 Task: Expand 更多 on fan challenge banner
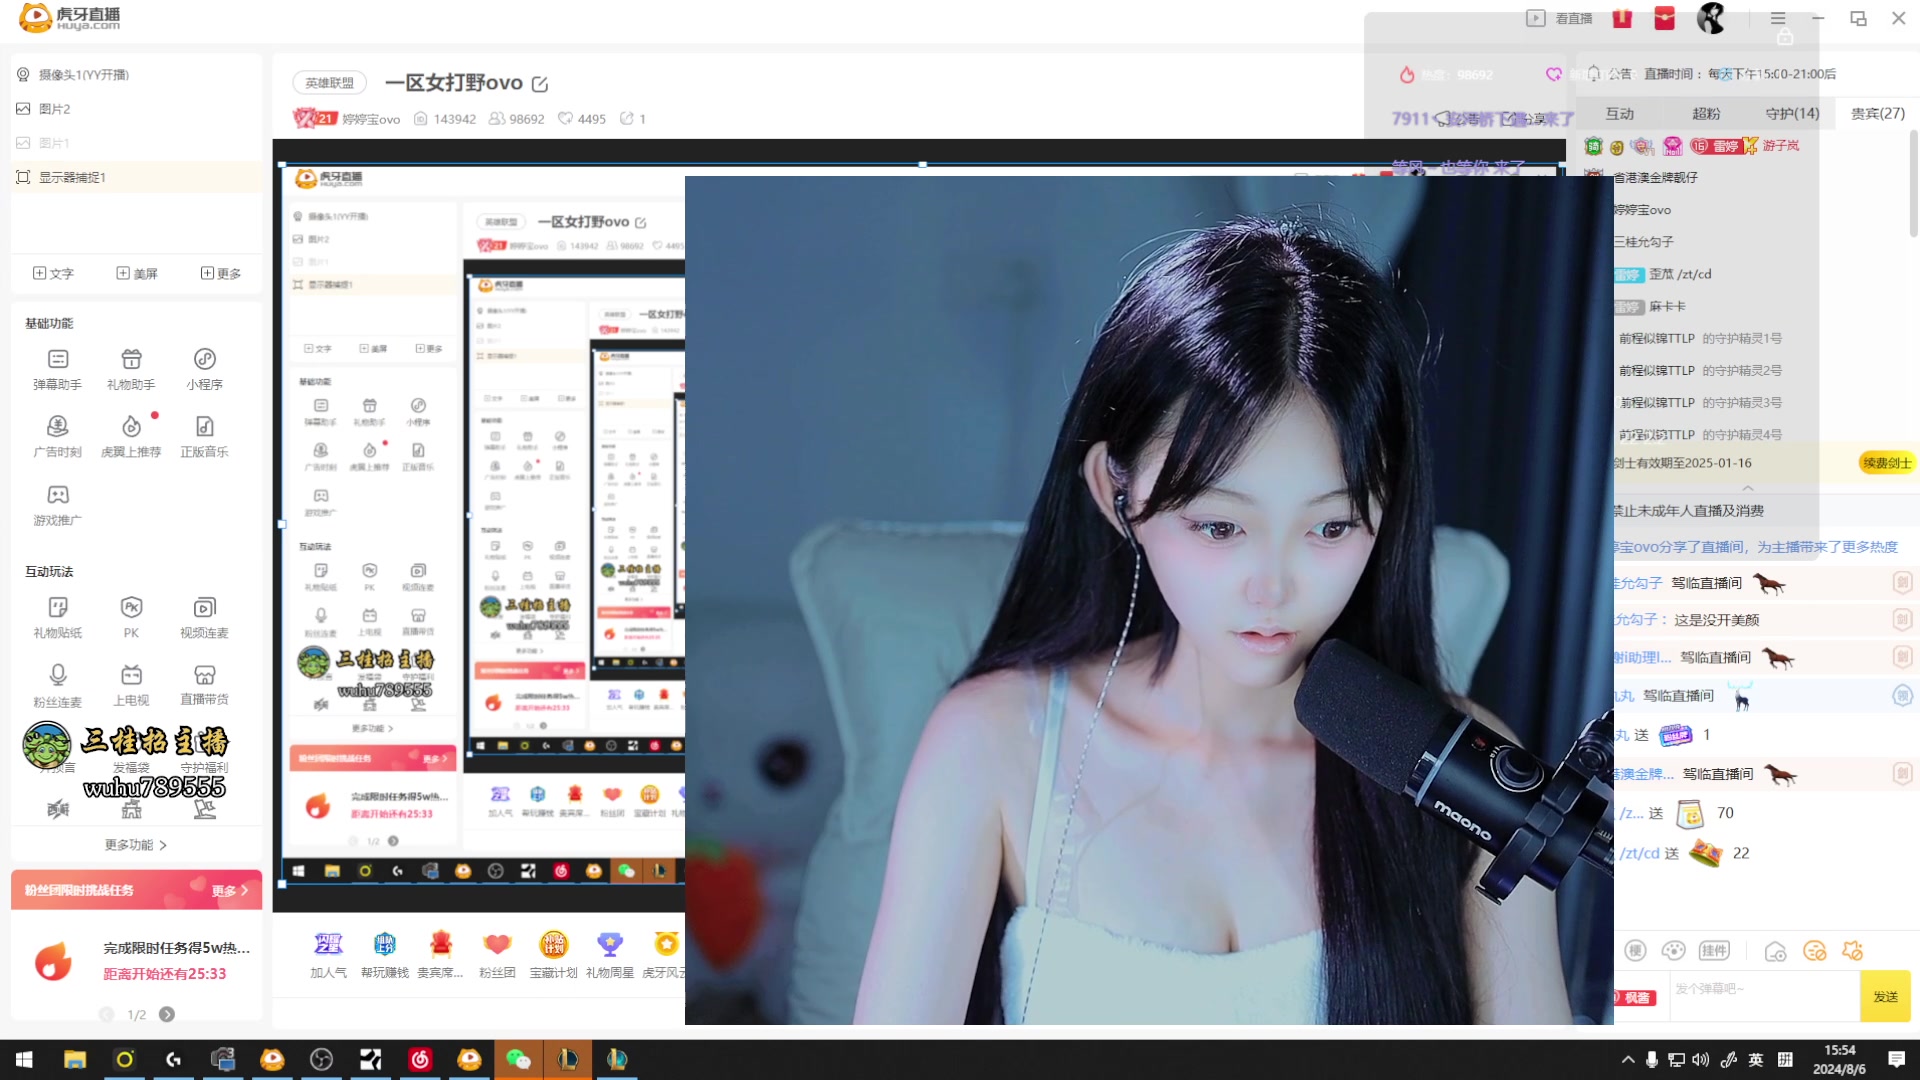click(230, 890)
